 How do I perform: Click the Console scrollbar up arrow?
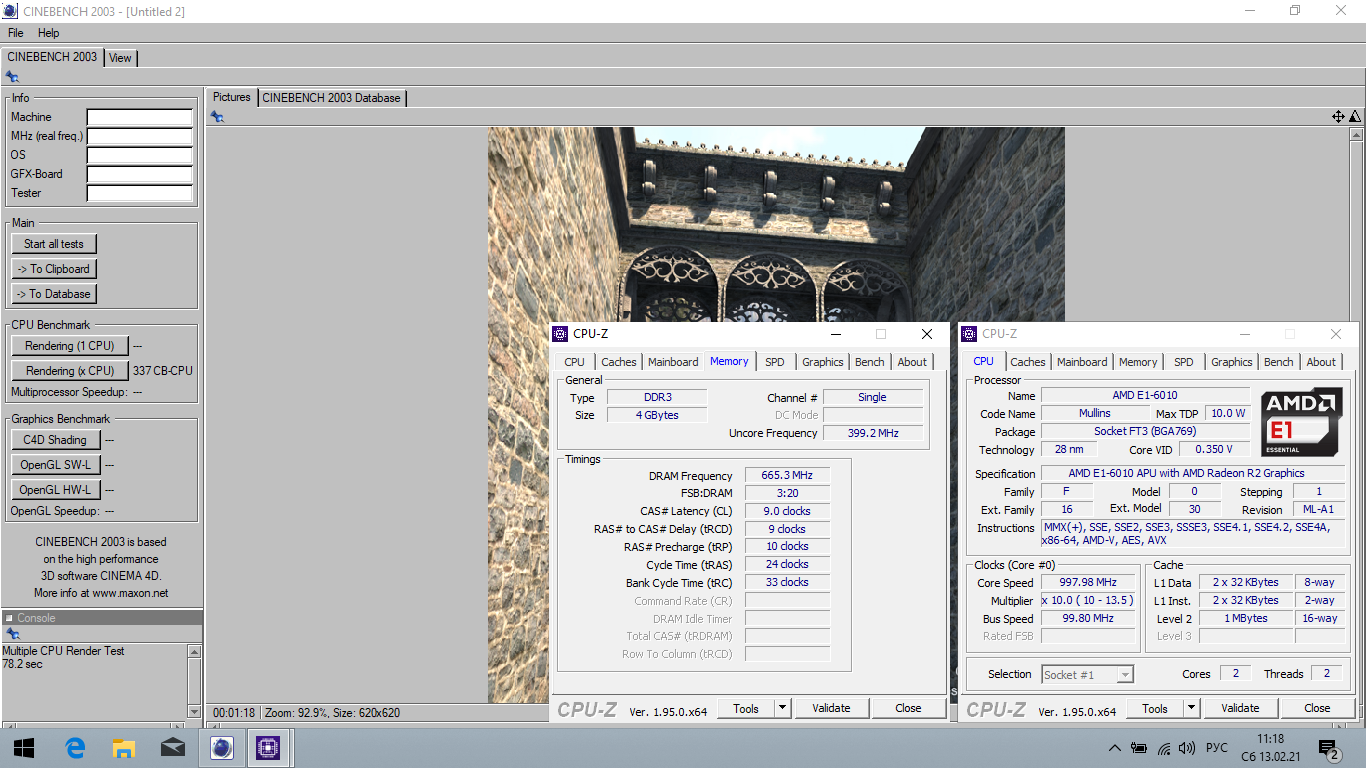click(194, 651)
